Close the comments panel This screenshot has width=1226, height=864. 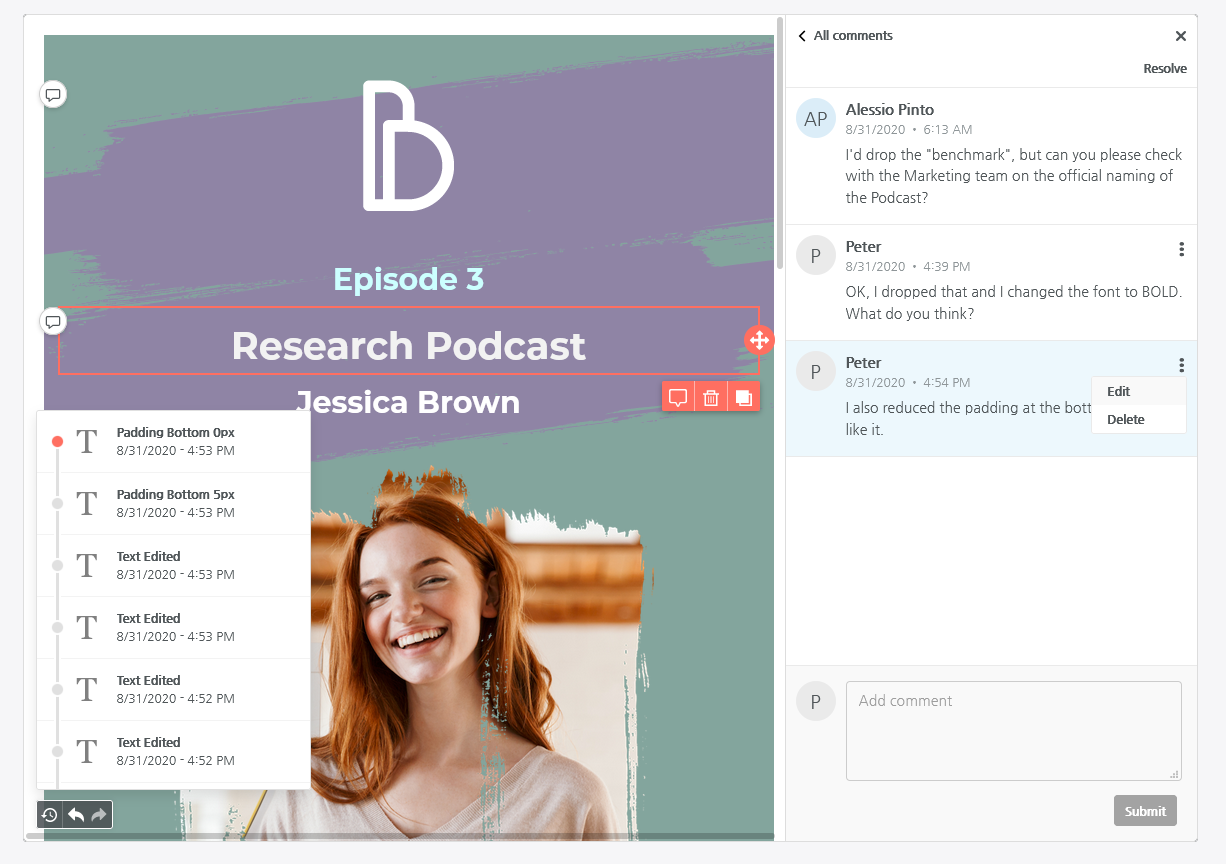pyautogui.click(x=1180, y=36)
